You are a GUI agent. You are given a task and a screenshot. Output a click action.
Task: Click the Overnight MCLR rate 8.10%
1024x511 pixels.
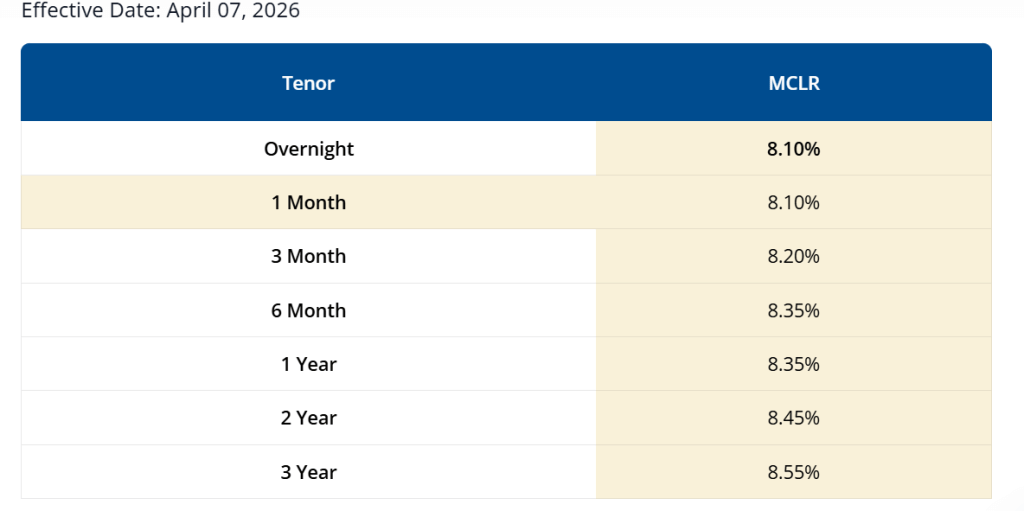point(793,149)
